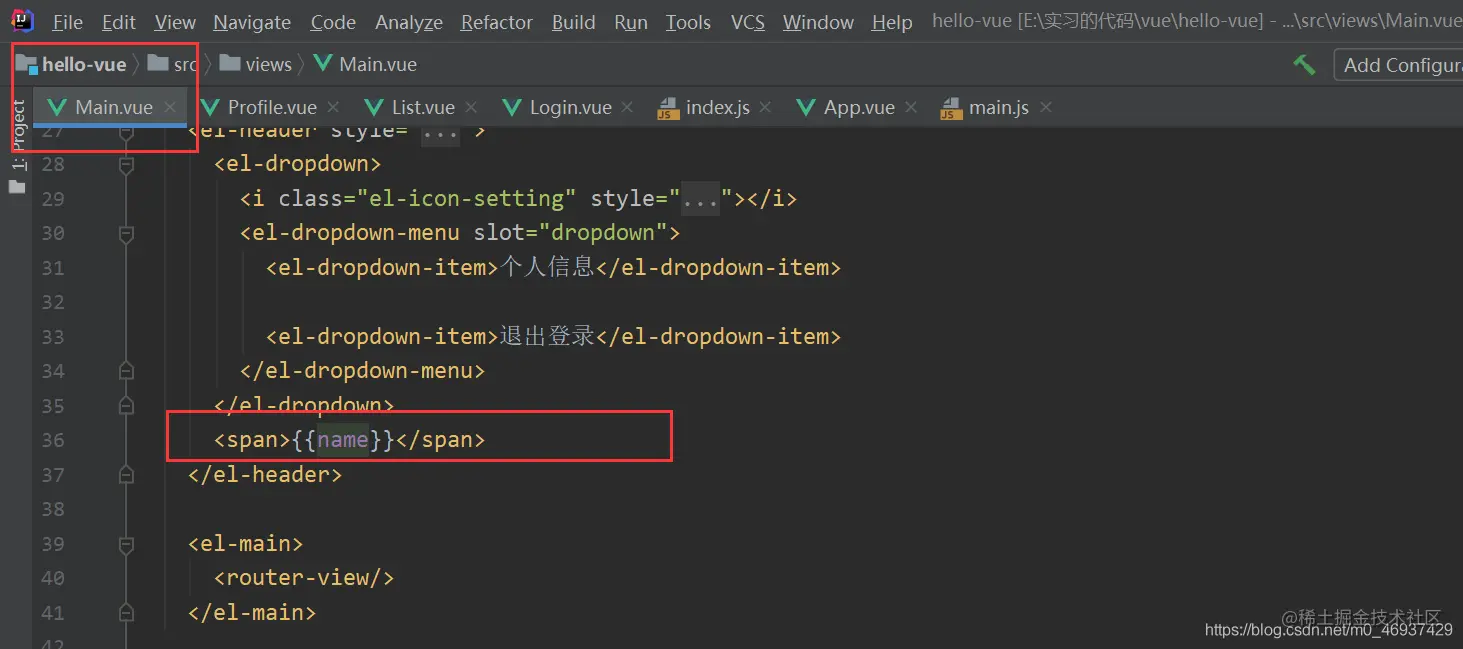1463x649 pixels.
Task: Click the Main.vue breadcrumb
Action: coord(365,64)
